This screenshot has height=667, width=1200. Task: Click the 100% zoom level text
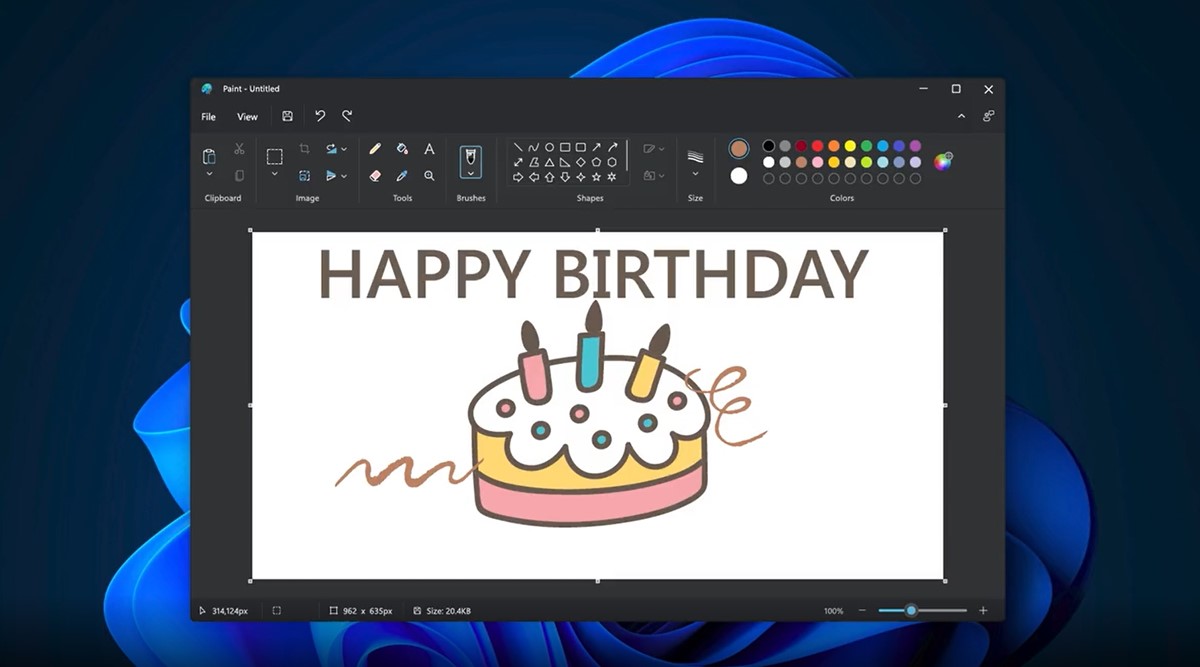click(833, 611)
